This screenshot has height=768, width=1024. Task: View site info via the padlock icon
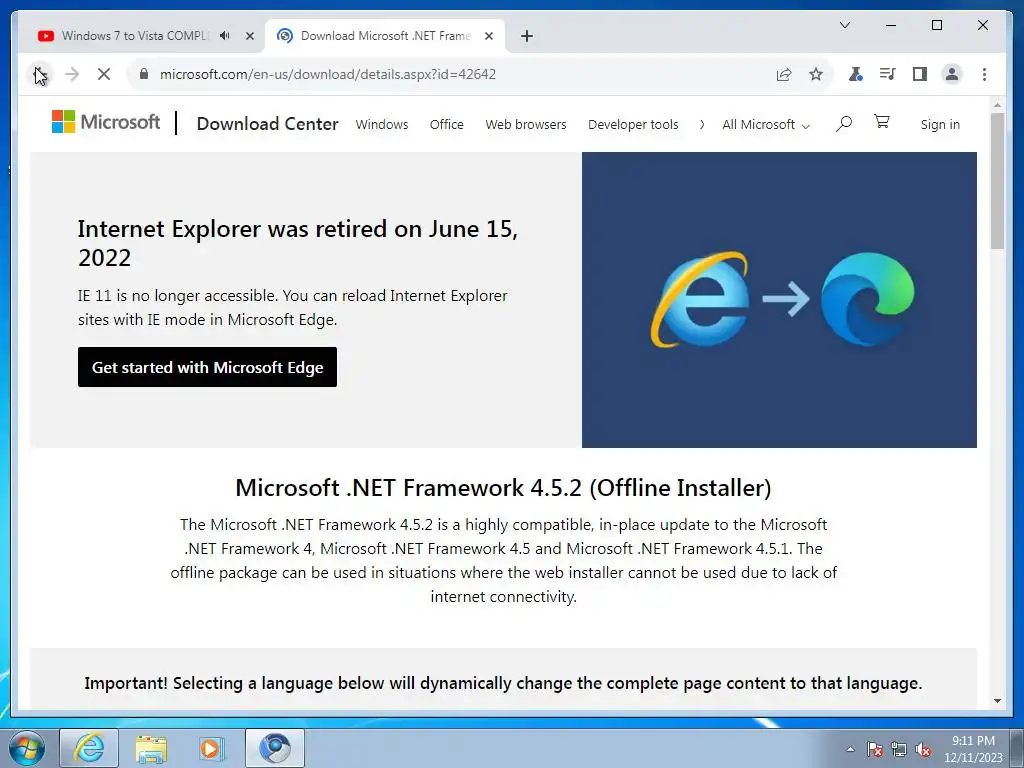click(144, 74)
